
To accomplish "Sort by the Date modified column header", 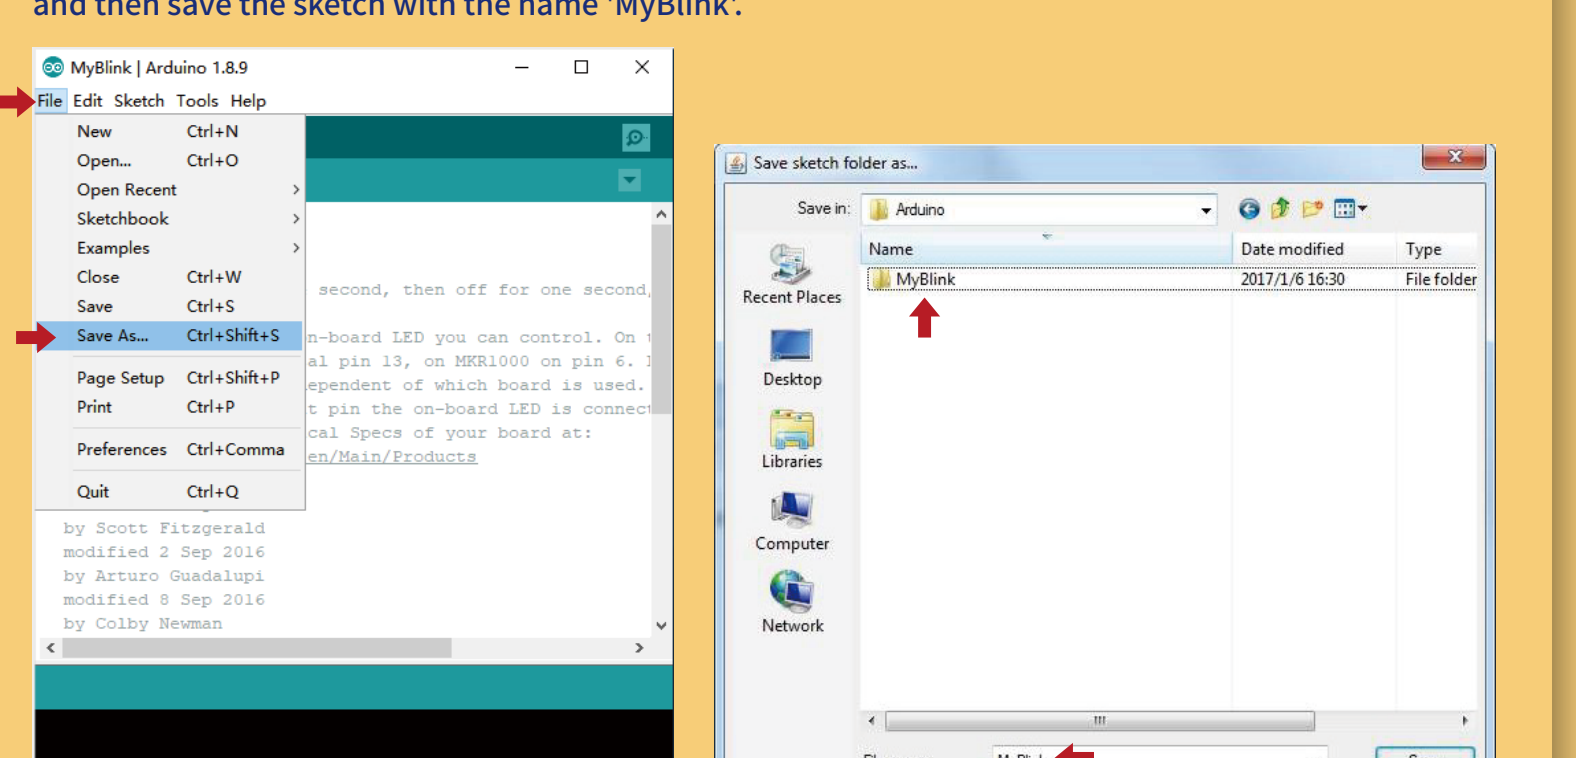I will pyautogui.click(x=1314, y=249).
